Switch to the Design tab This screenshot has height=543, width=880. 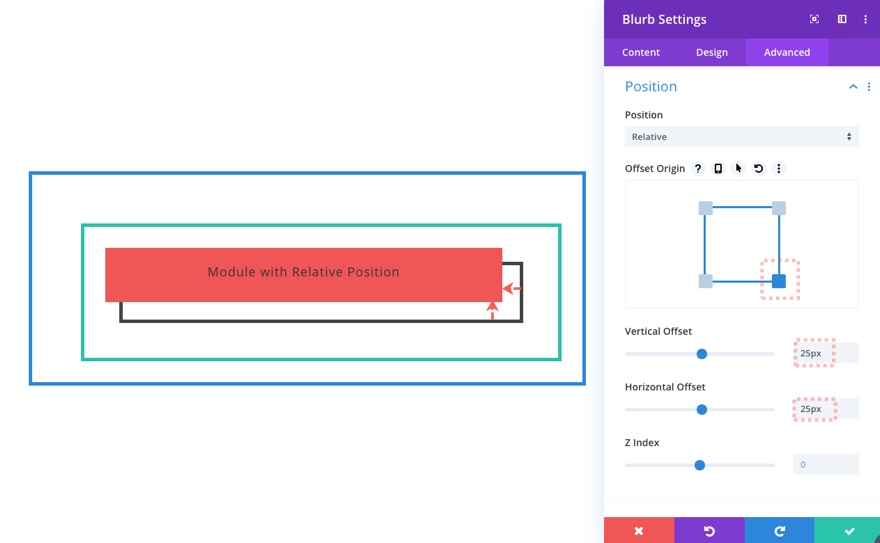712,52
